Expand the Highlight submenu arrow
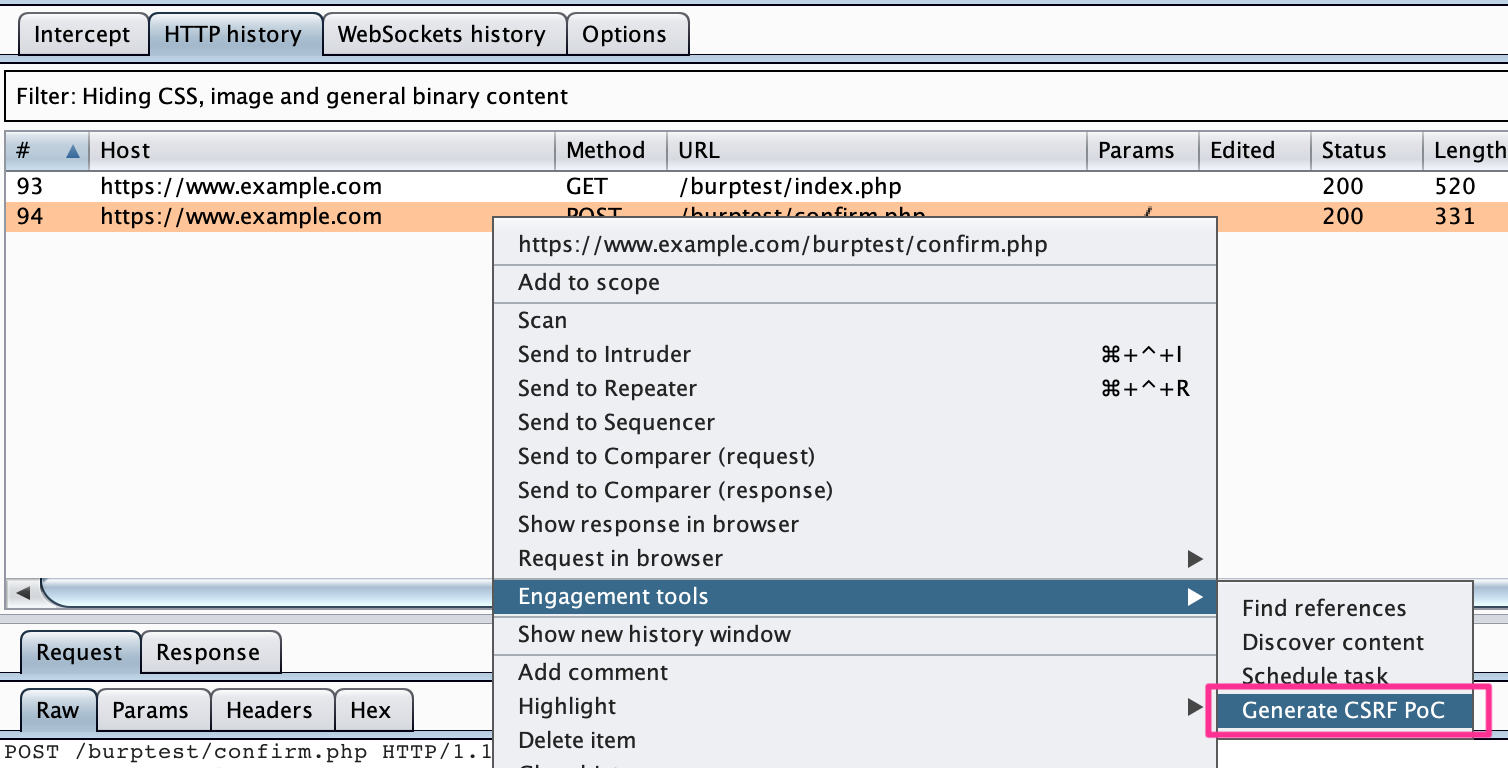 pos(1194,707)
